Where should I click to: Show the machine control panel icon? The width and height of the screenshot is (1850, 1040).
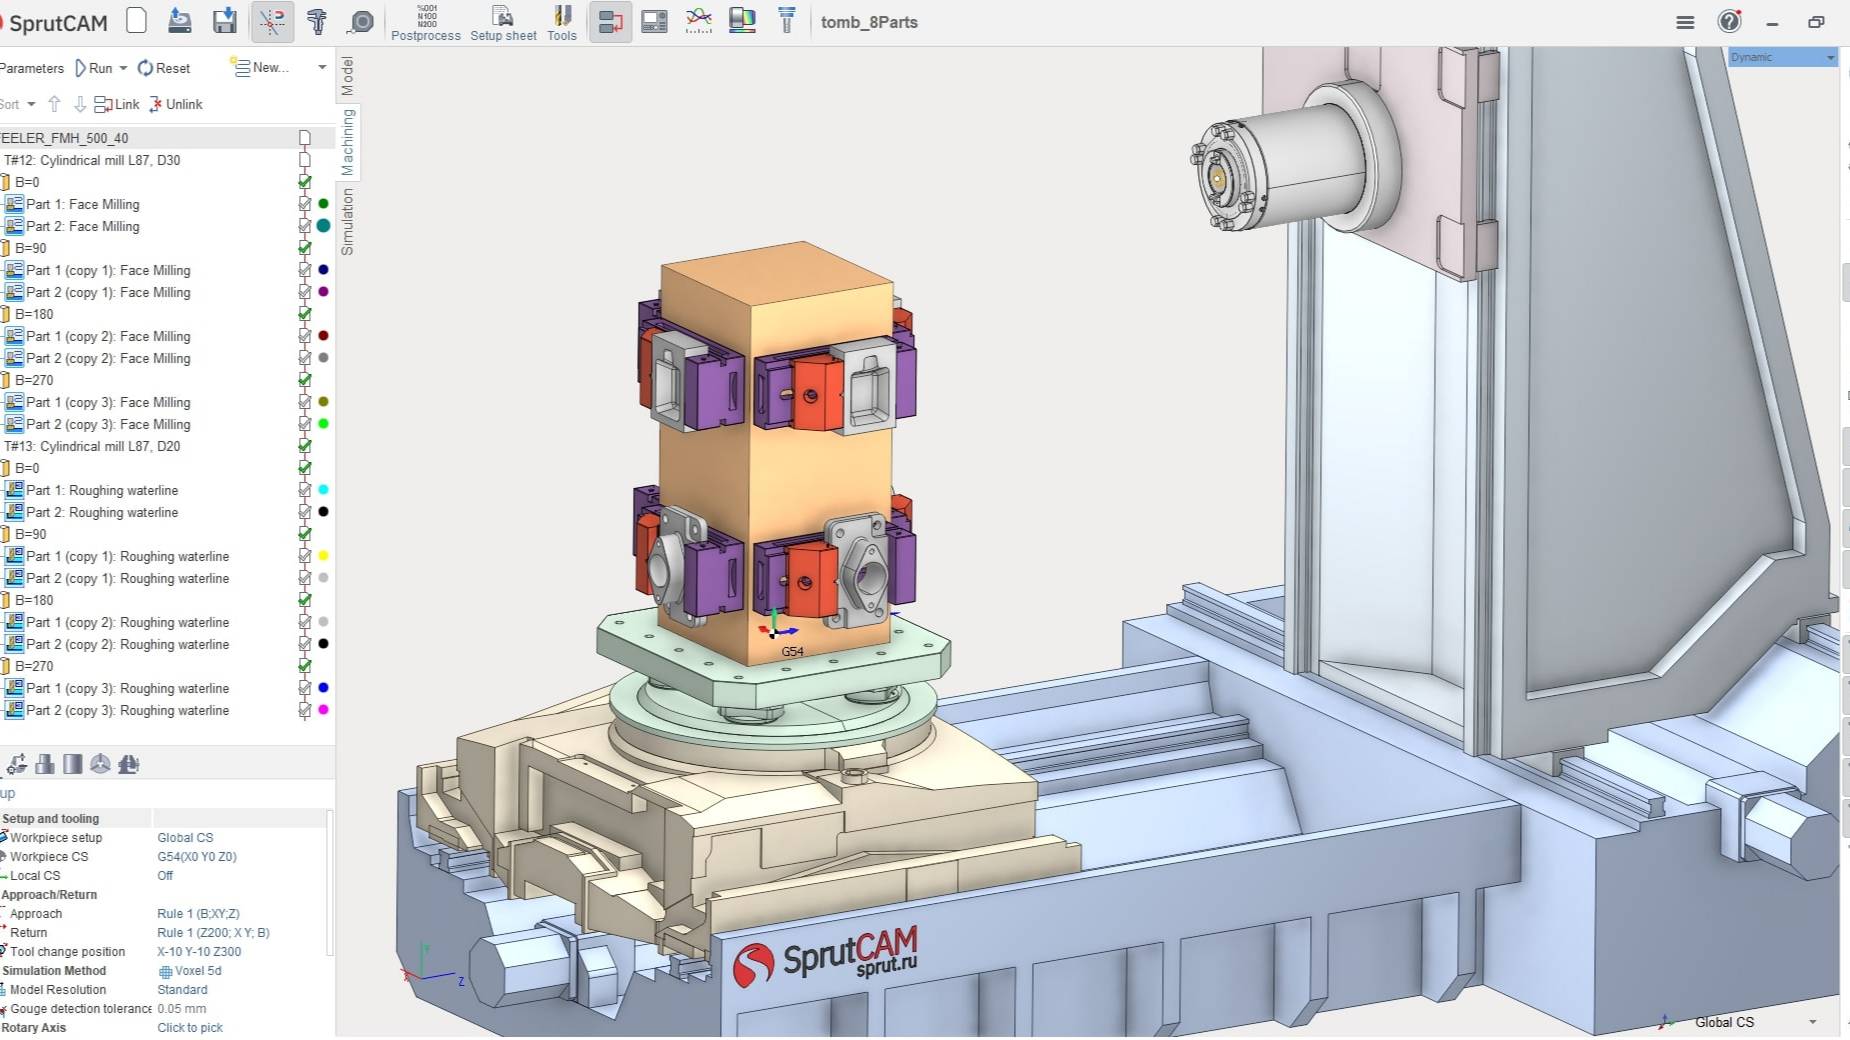tap(654, 21)
